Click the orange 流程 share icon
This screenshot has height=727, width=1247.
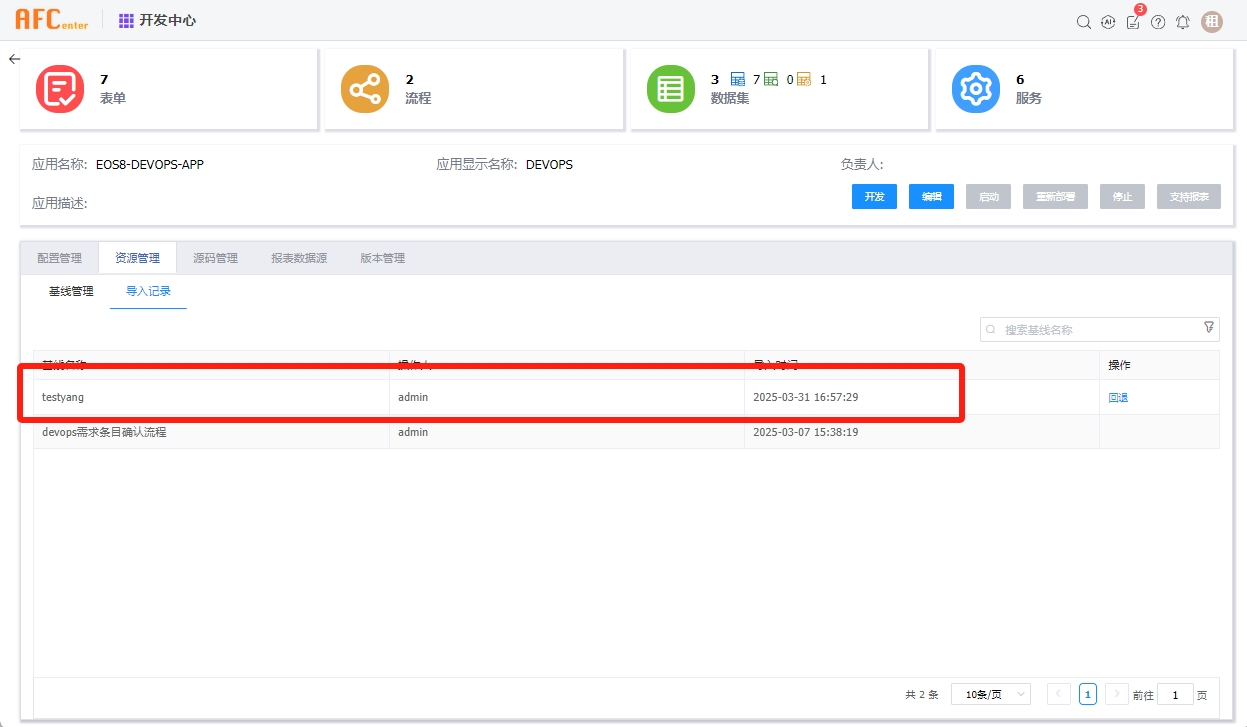coord(365,89)
